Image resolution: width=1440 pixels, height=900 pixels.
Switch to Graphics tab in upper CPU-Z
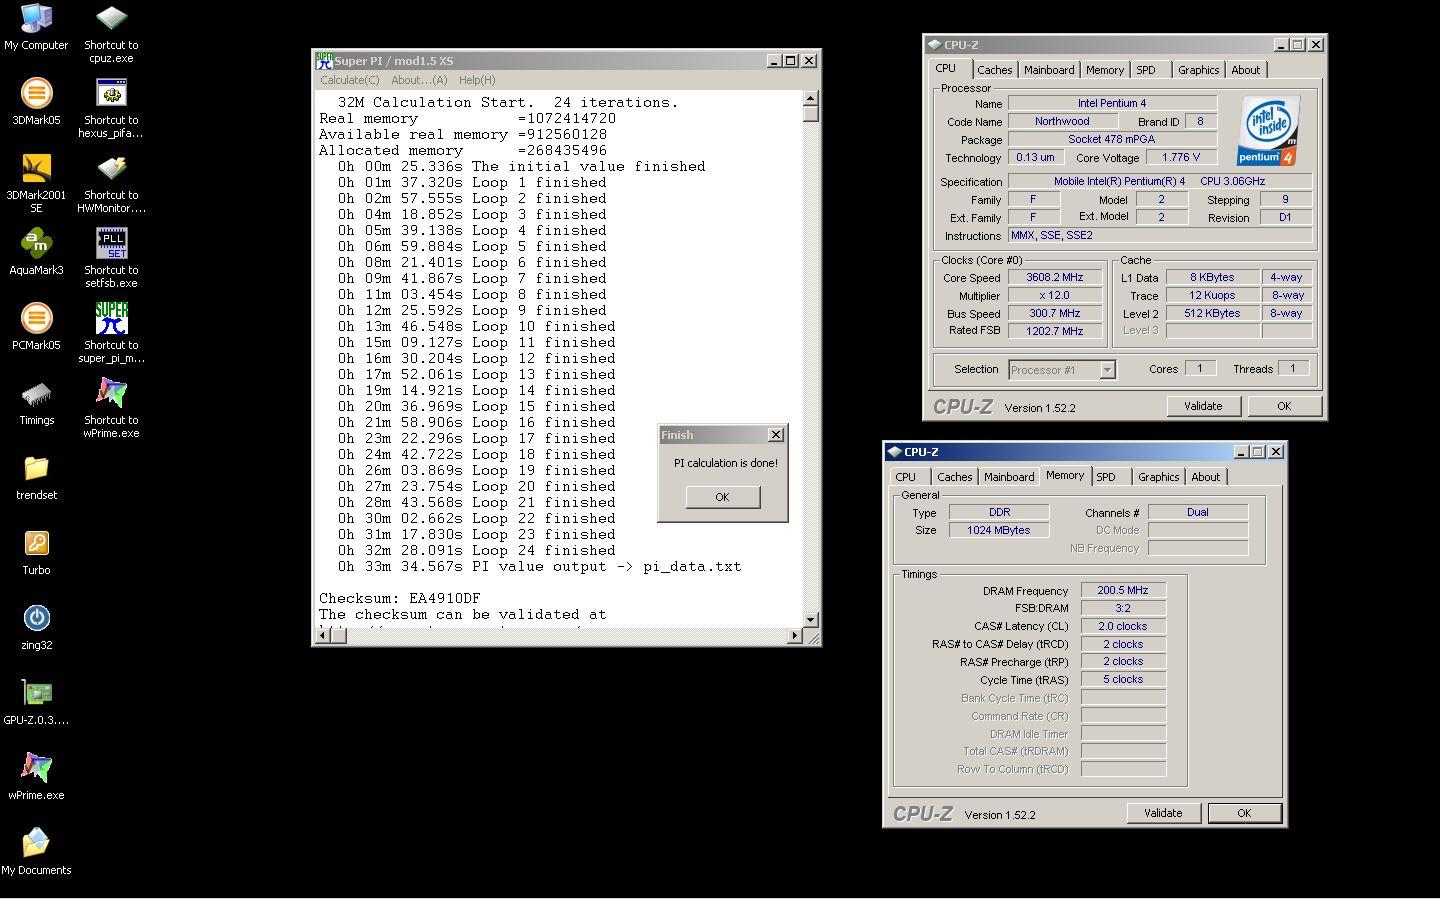(1198, 70)
